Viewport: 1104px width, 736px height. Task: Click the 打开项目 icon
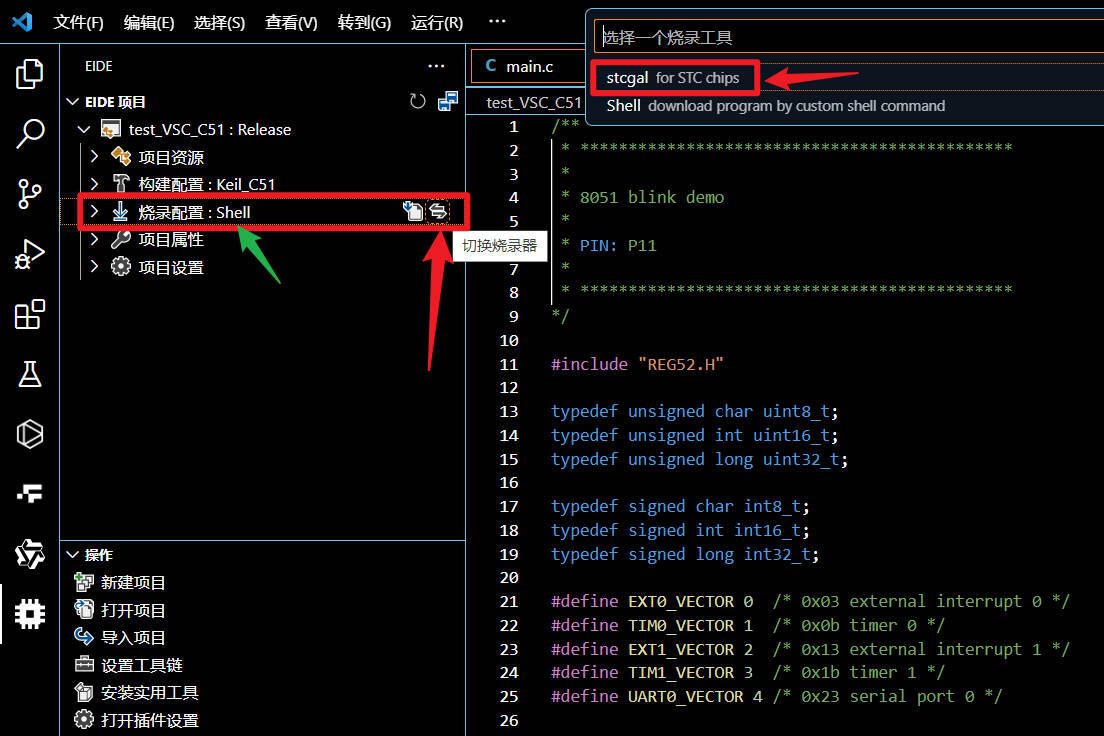pos(84,610)
